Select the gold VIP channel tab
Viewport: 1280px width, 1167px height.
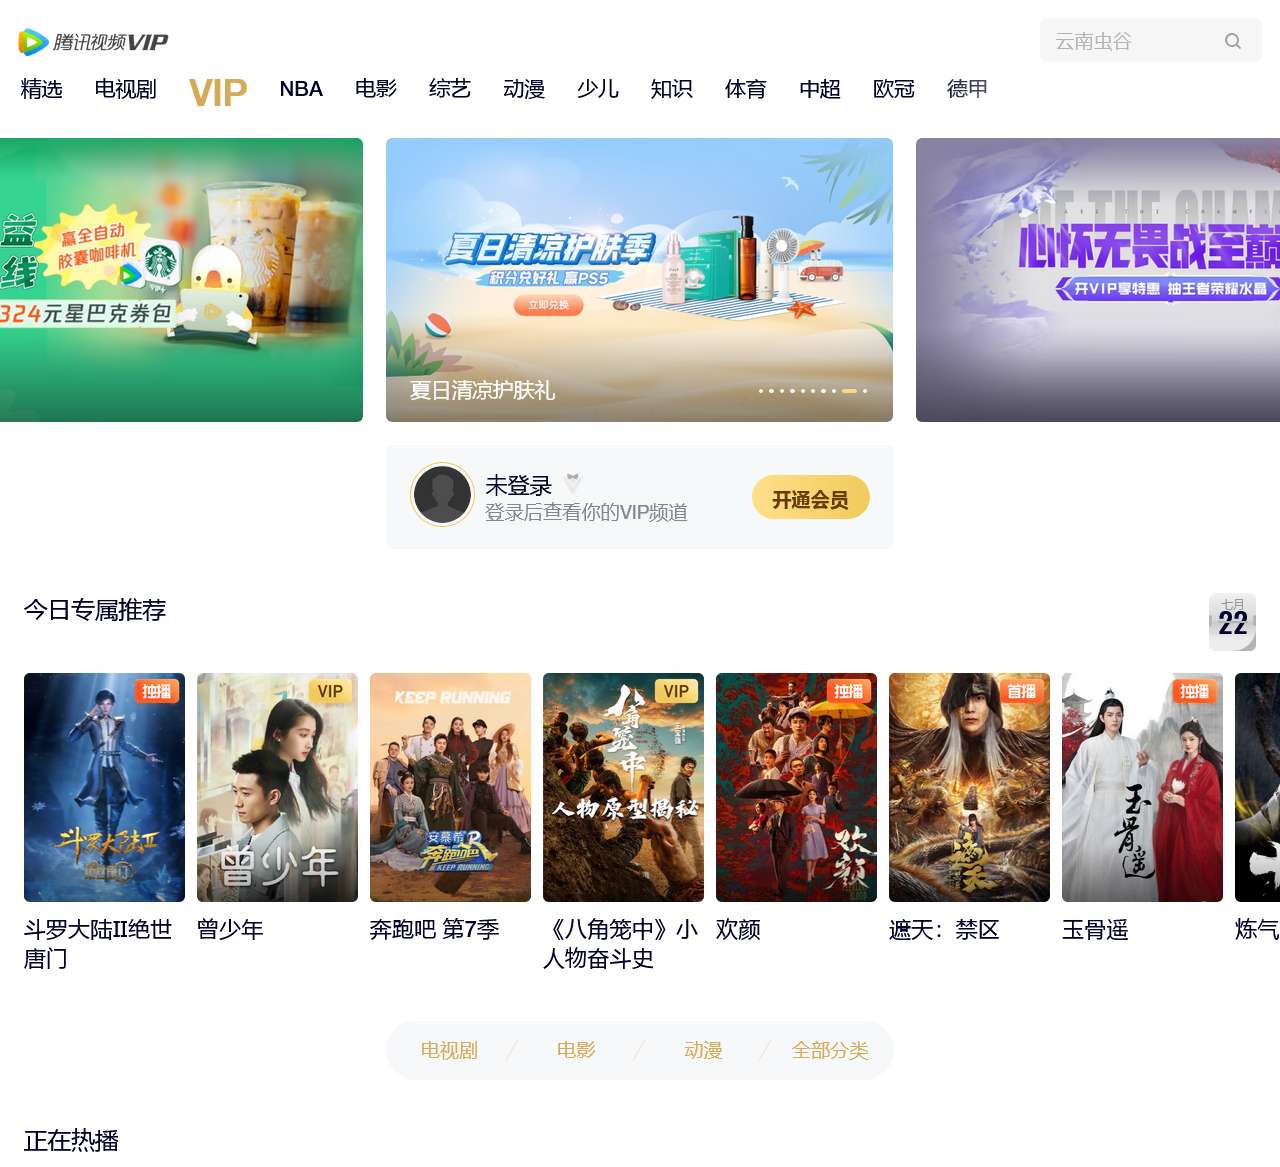218,92
